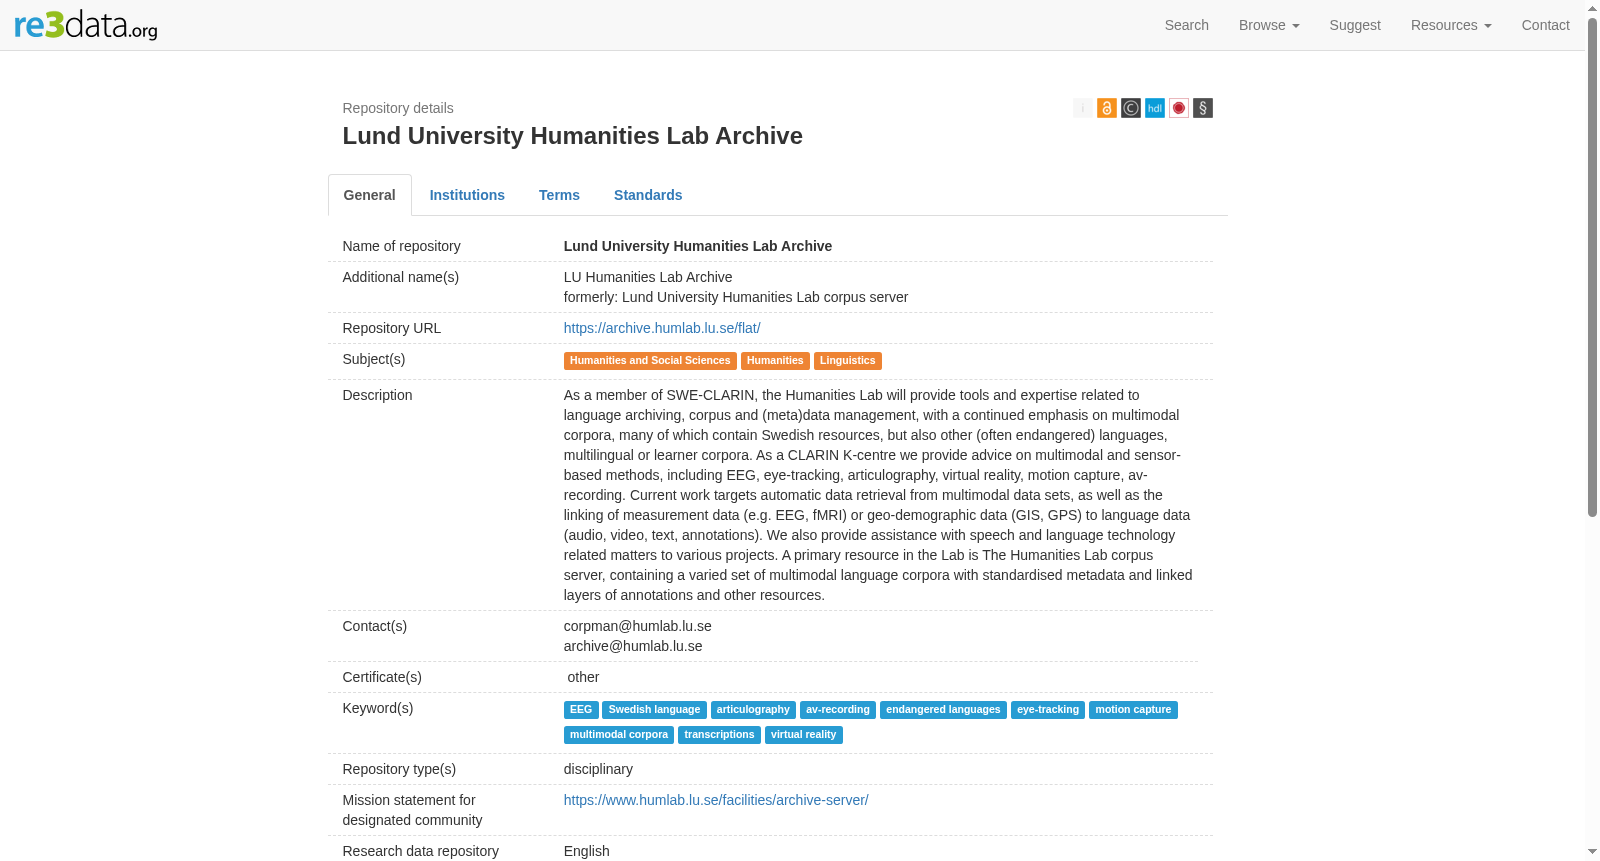1600x861 pixels.
Task: Click the Humanities and Social Sciences subject tag
Action: click(x=650, y=361)
